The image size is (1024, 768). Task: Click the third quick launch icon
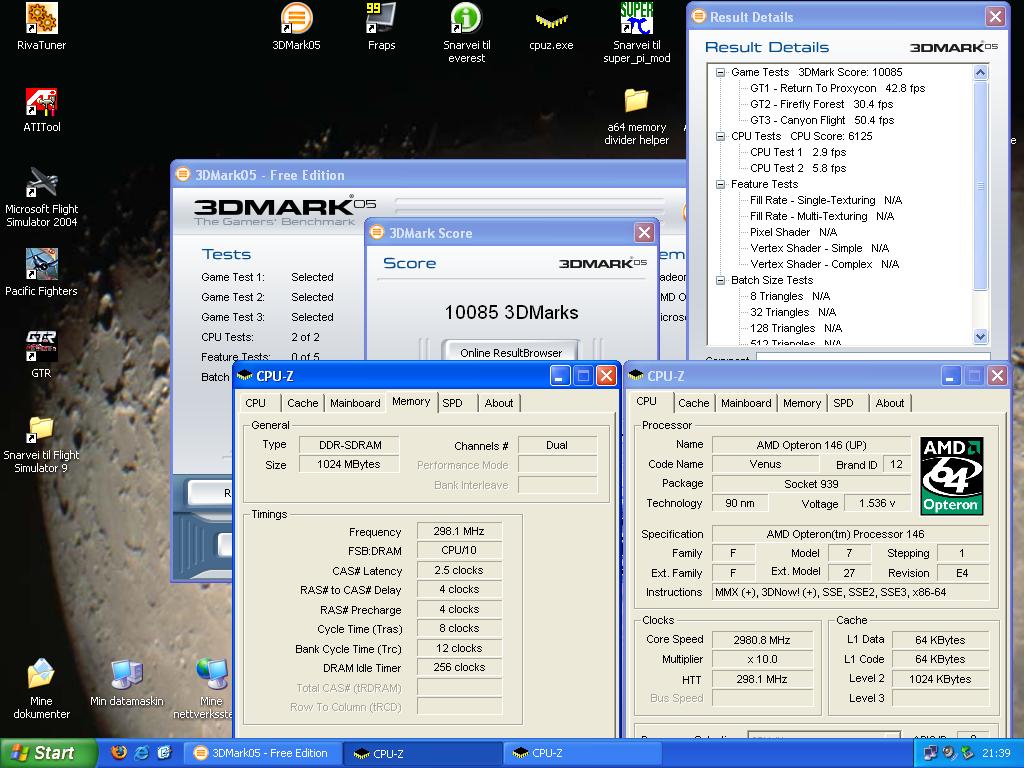click(x=164, y=753)
